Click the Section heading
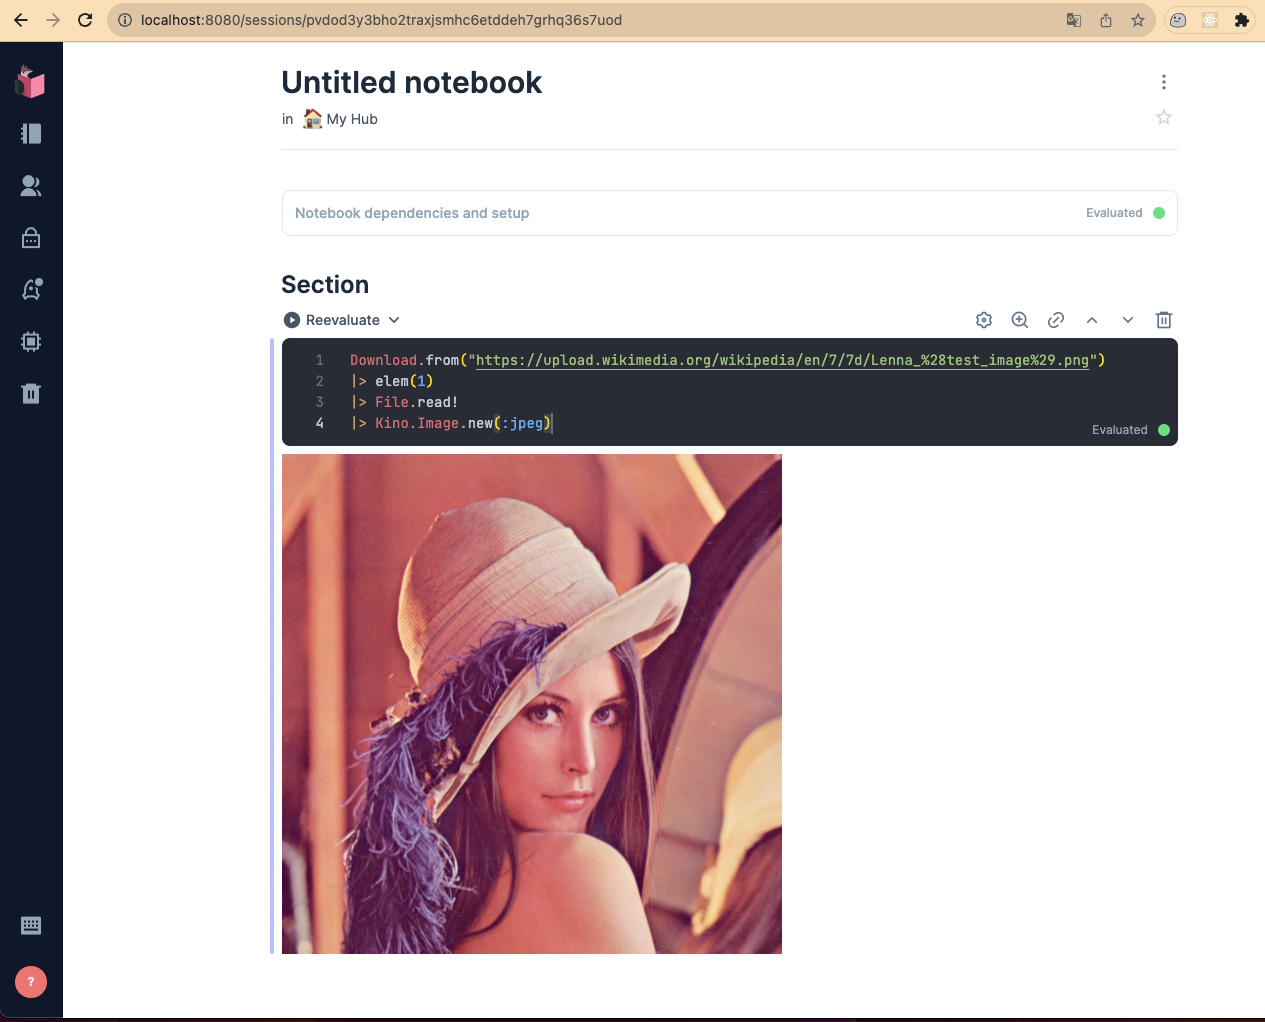The width and height of the screenshot is (1265, 1022). click(x=325, y=285)
